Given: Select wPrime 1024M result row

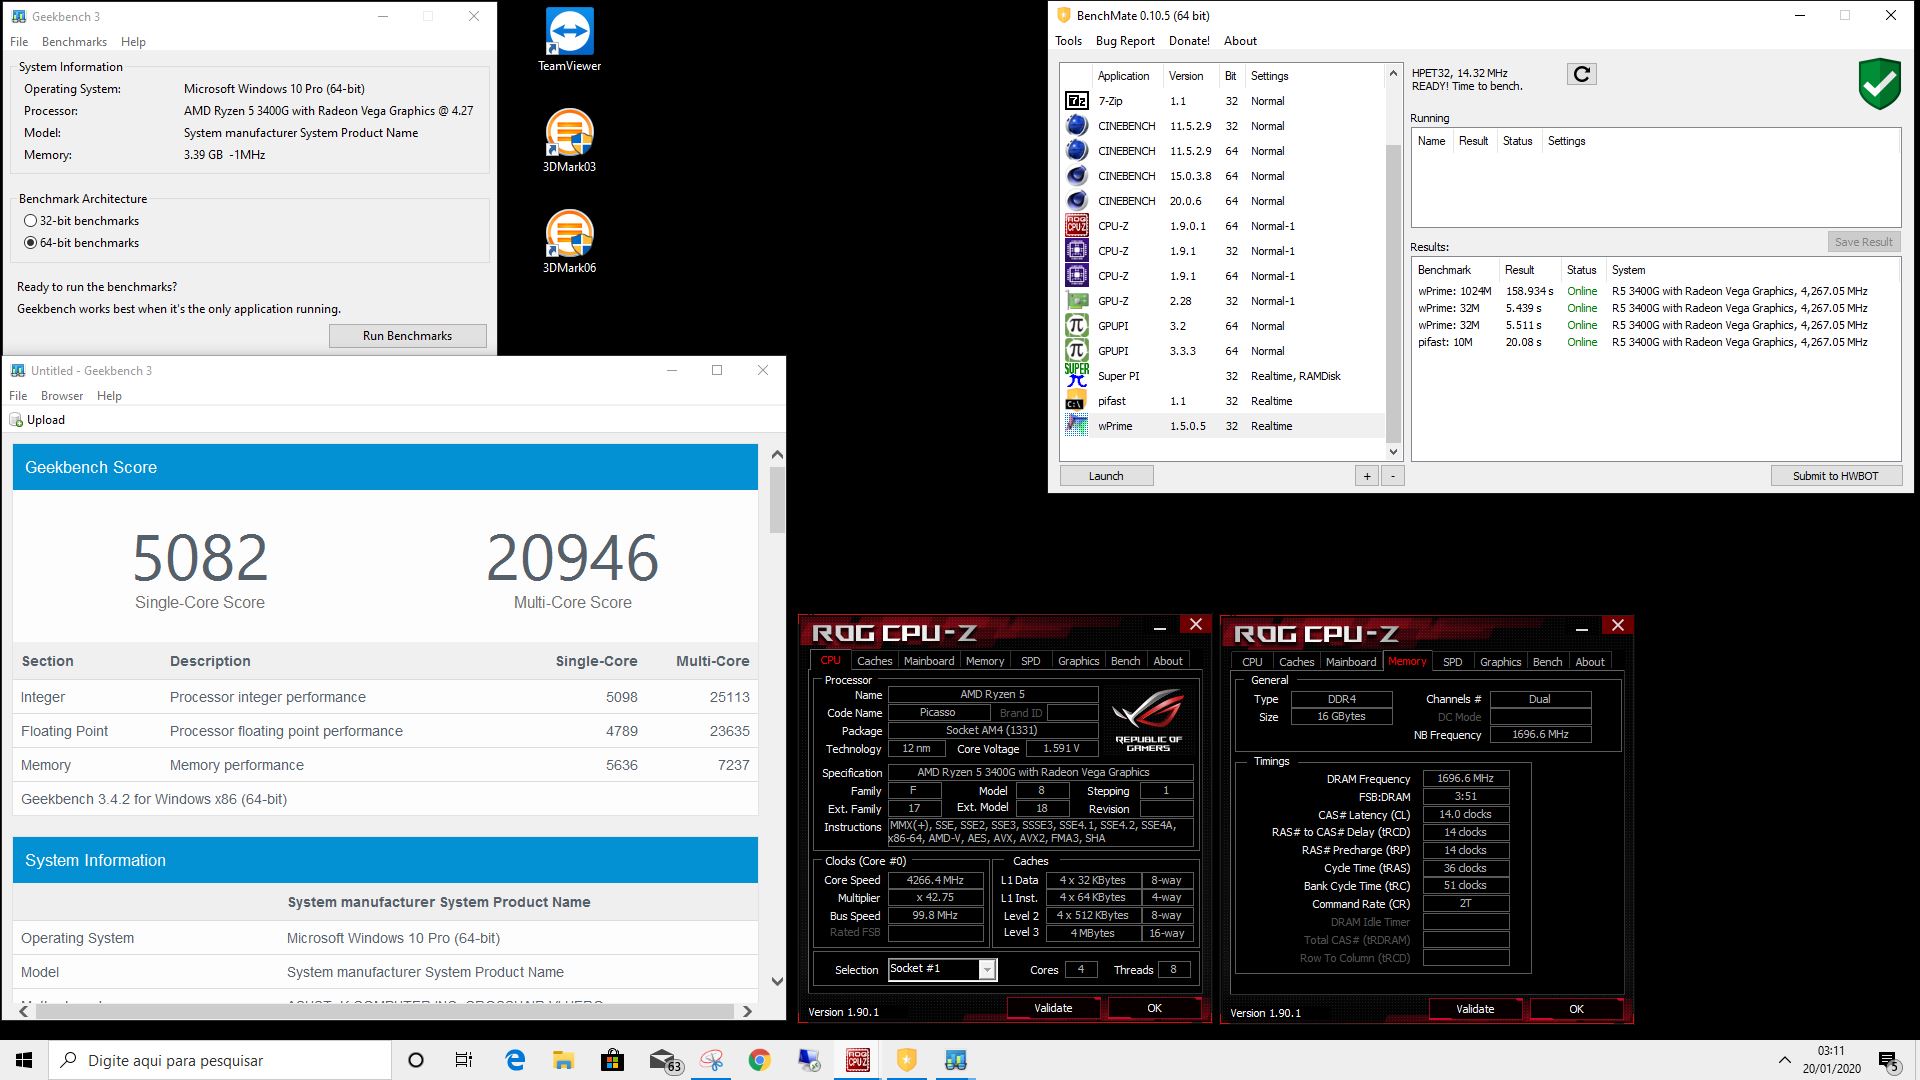Looking at the screenshot, I should click(1655, 291).
